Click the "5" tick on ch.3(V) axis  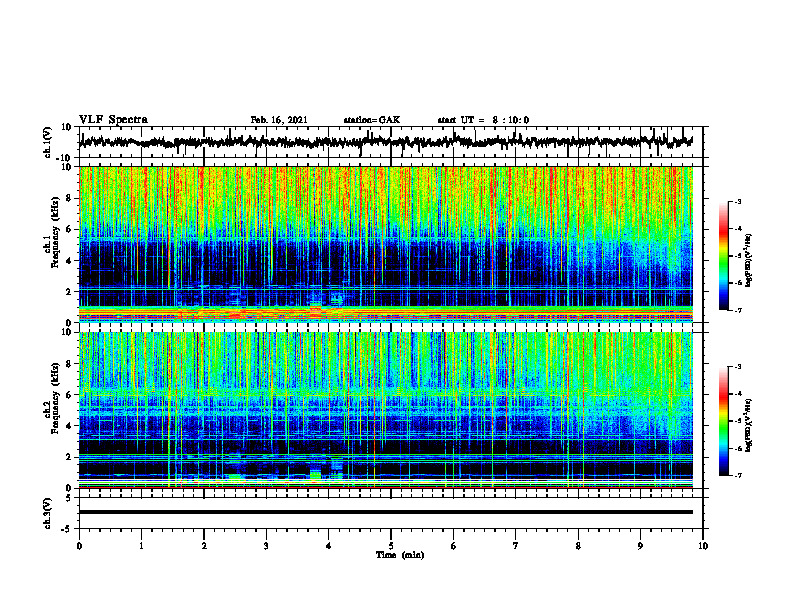click(69, 498)
